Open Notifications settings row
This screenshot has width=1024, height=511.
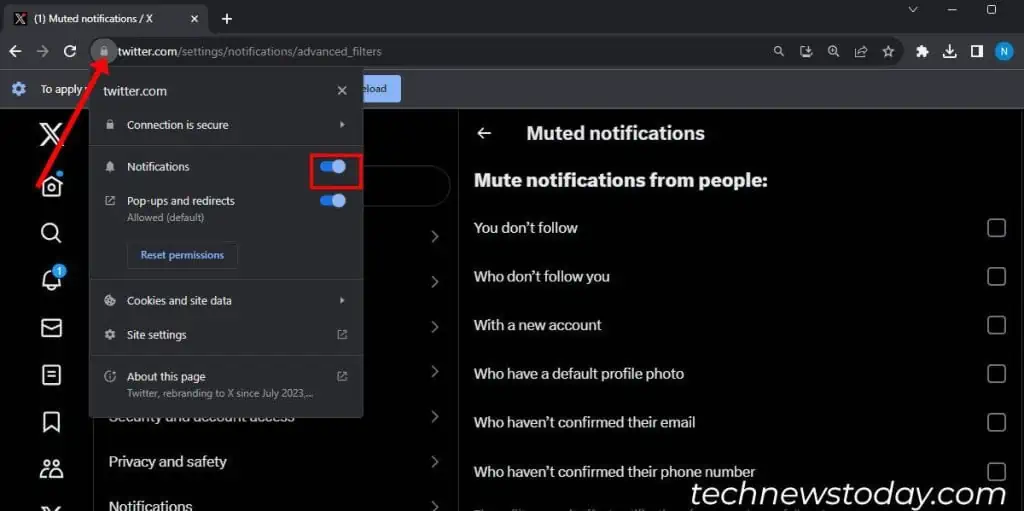[x=275, y=504]
